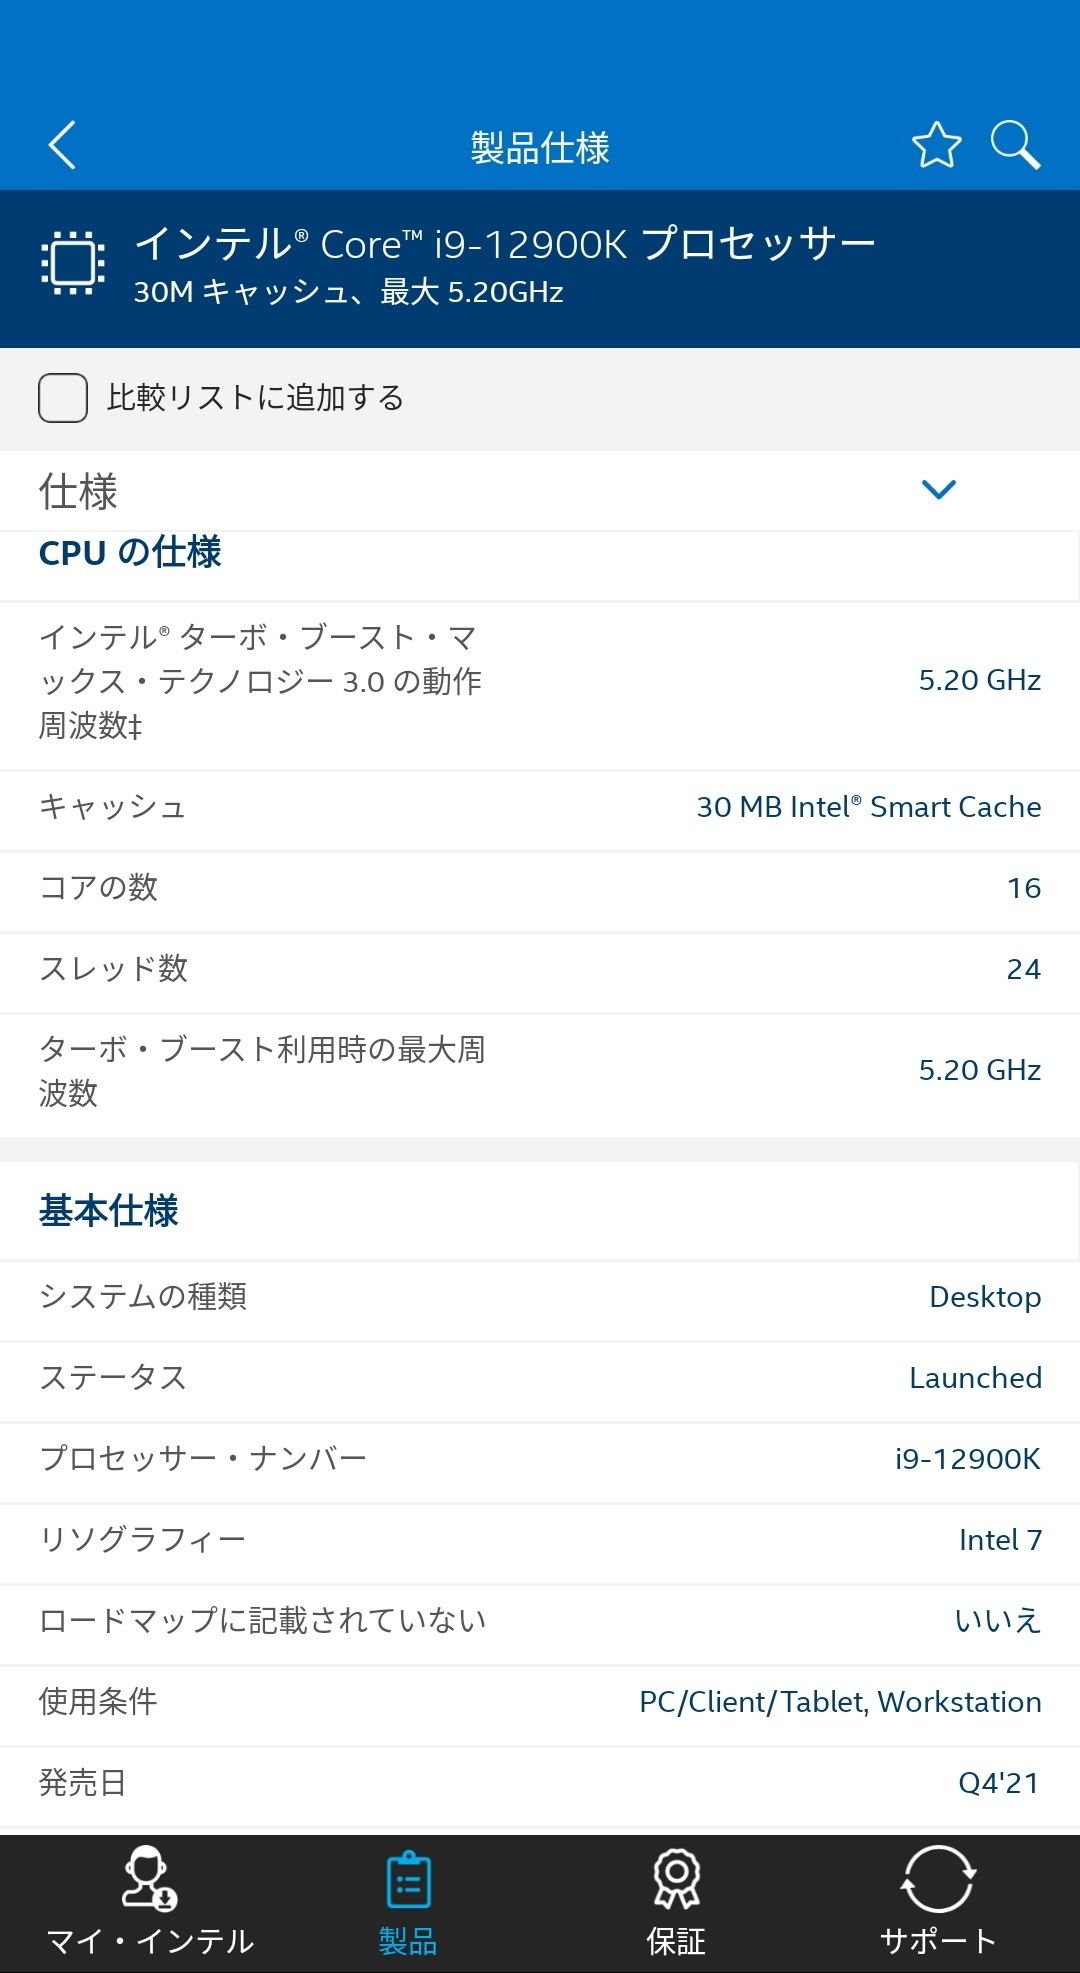The image size is (1080, 1973).
Task: Select the コアの数 row
Action: pyautogui.click(x=540, y=888)
